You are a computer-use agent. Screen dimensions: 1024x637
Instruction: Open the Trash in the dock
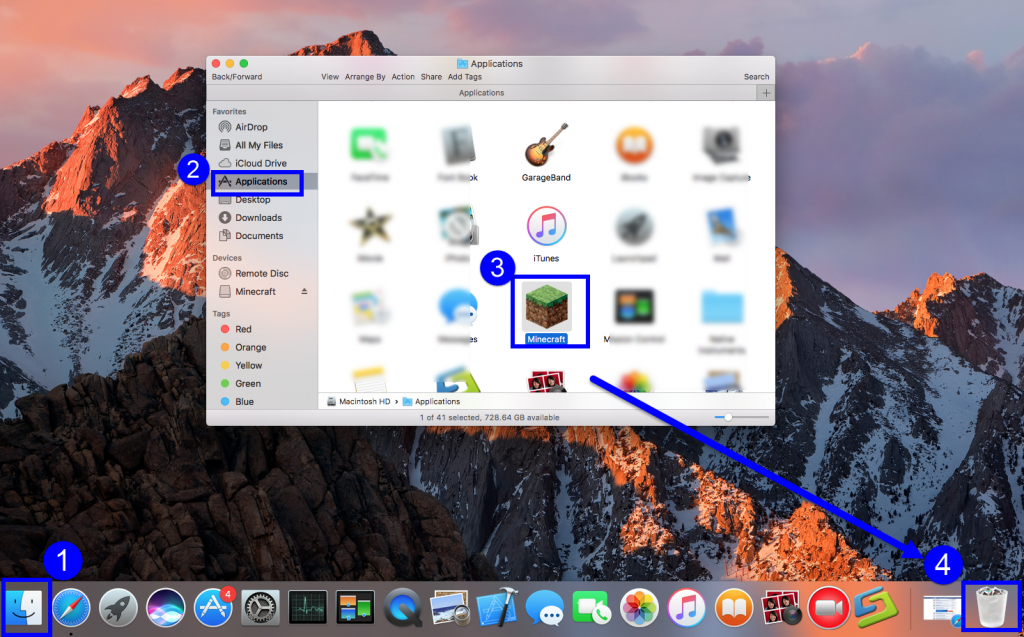(990, 606)
